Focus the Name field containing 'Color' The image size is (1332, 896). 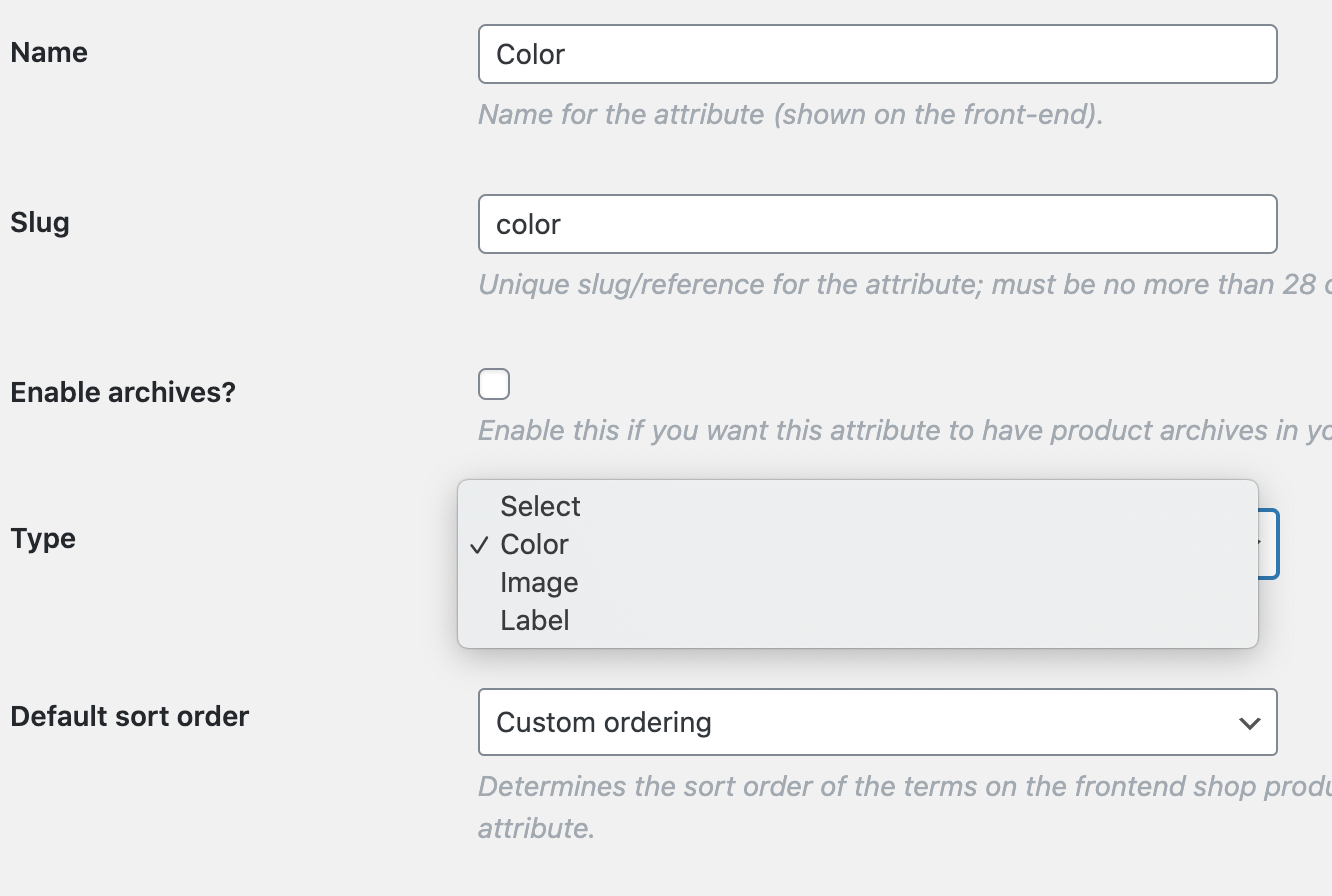click(877, 54)
